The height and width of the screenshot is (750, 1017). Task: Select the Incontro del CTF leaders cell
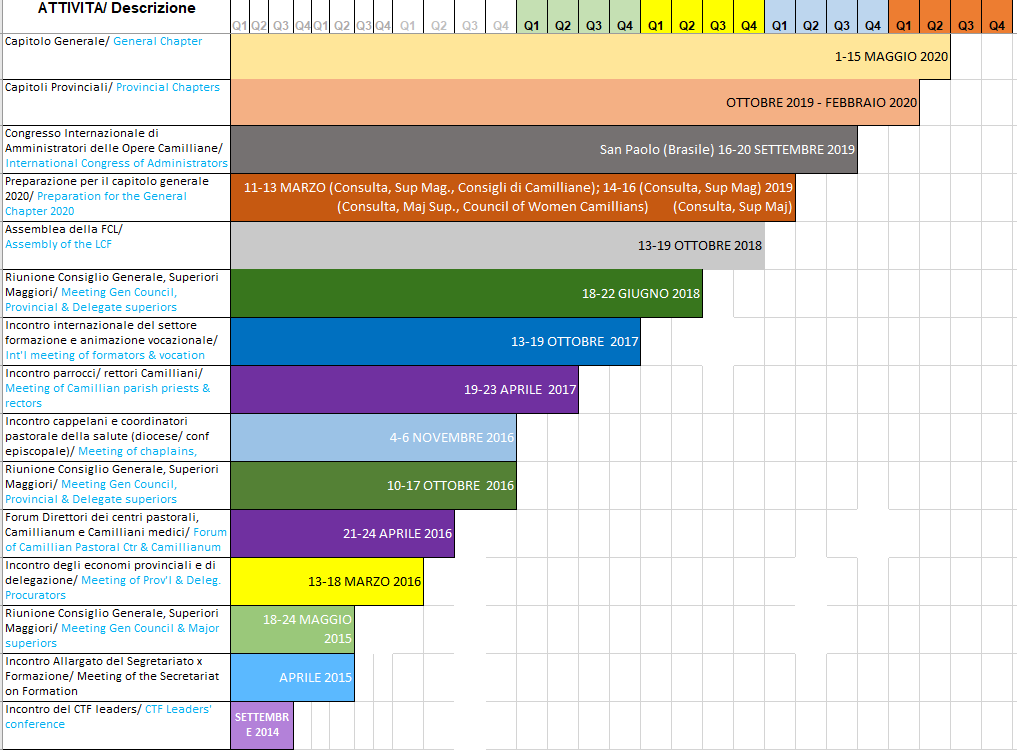point(116,725)
